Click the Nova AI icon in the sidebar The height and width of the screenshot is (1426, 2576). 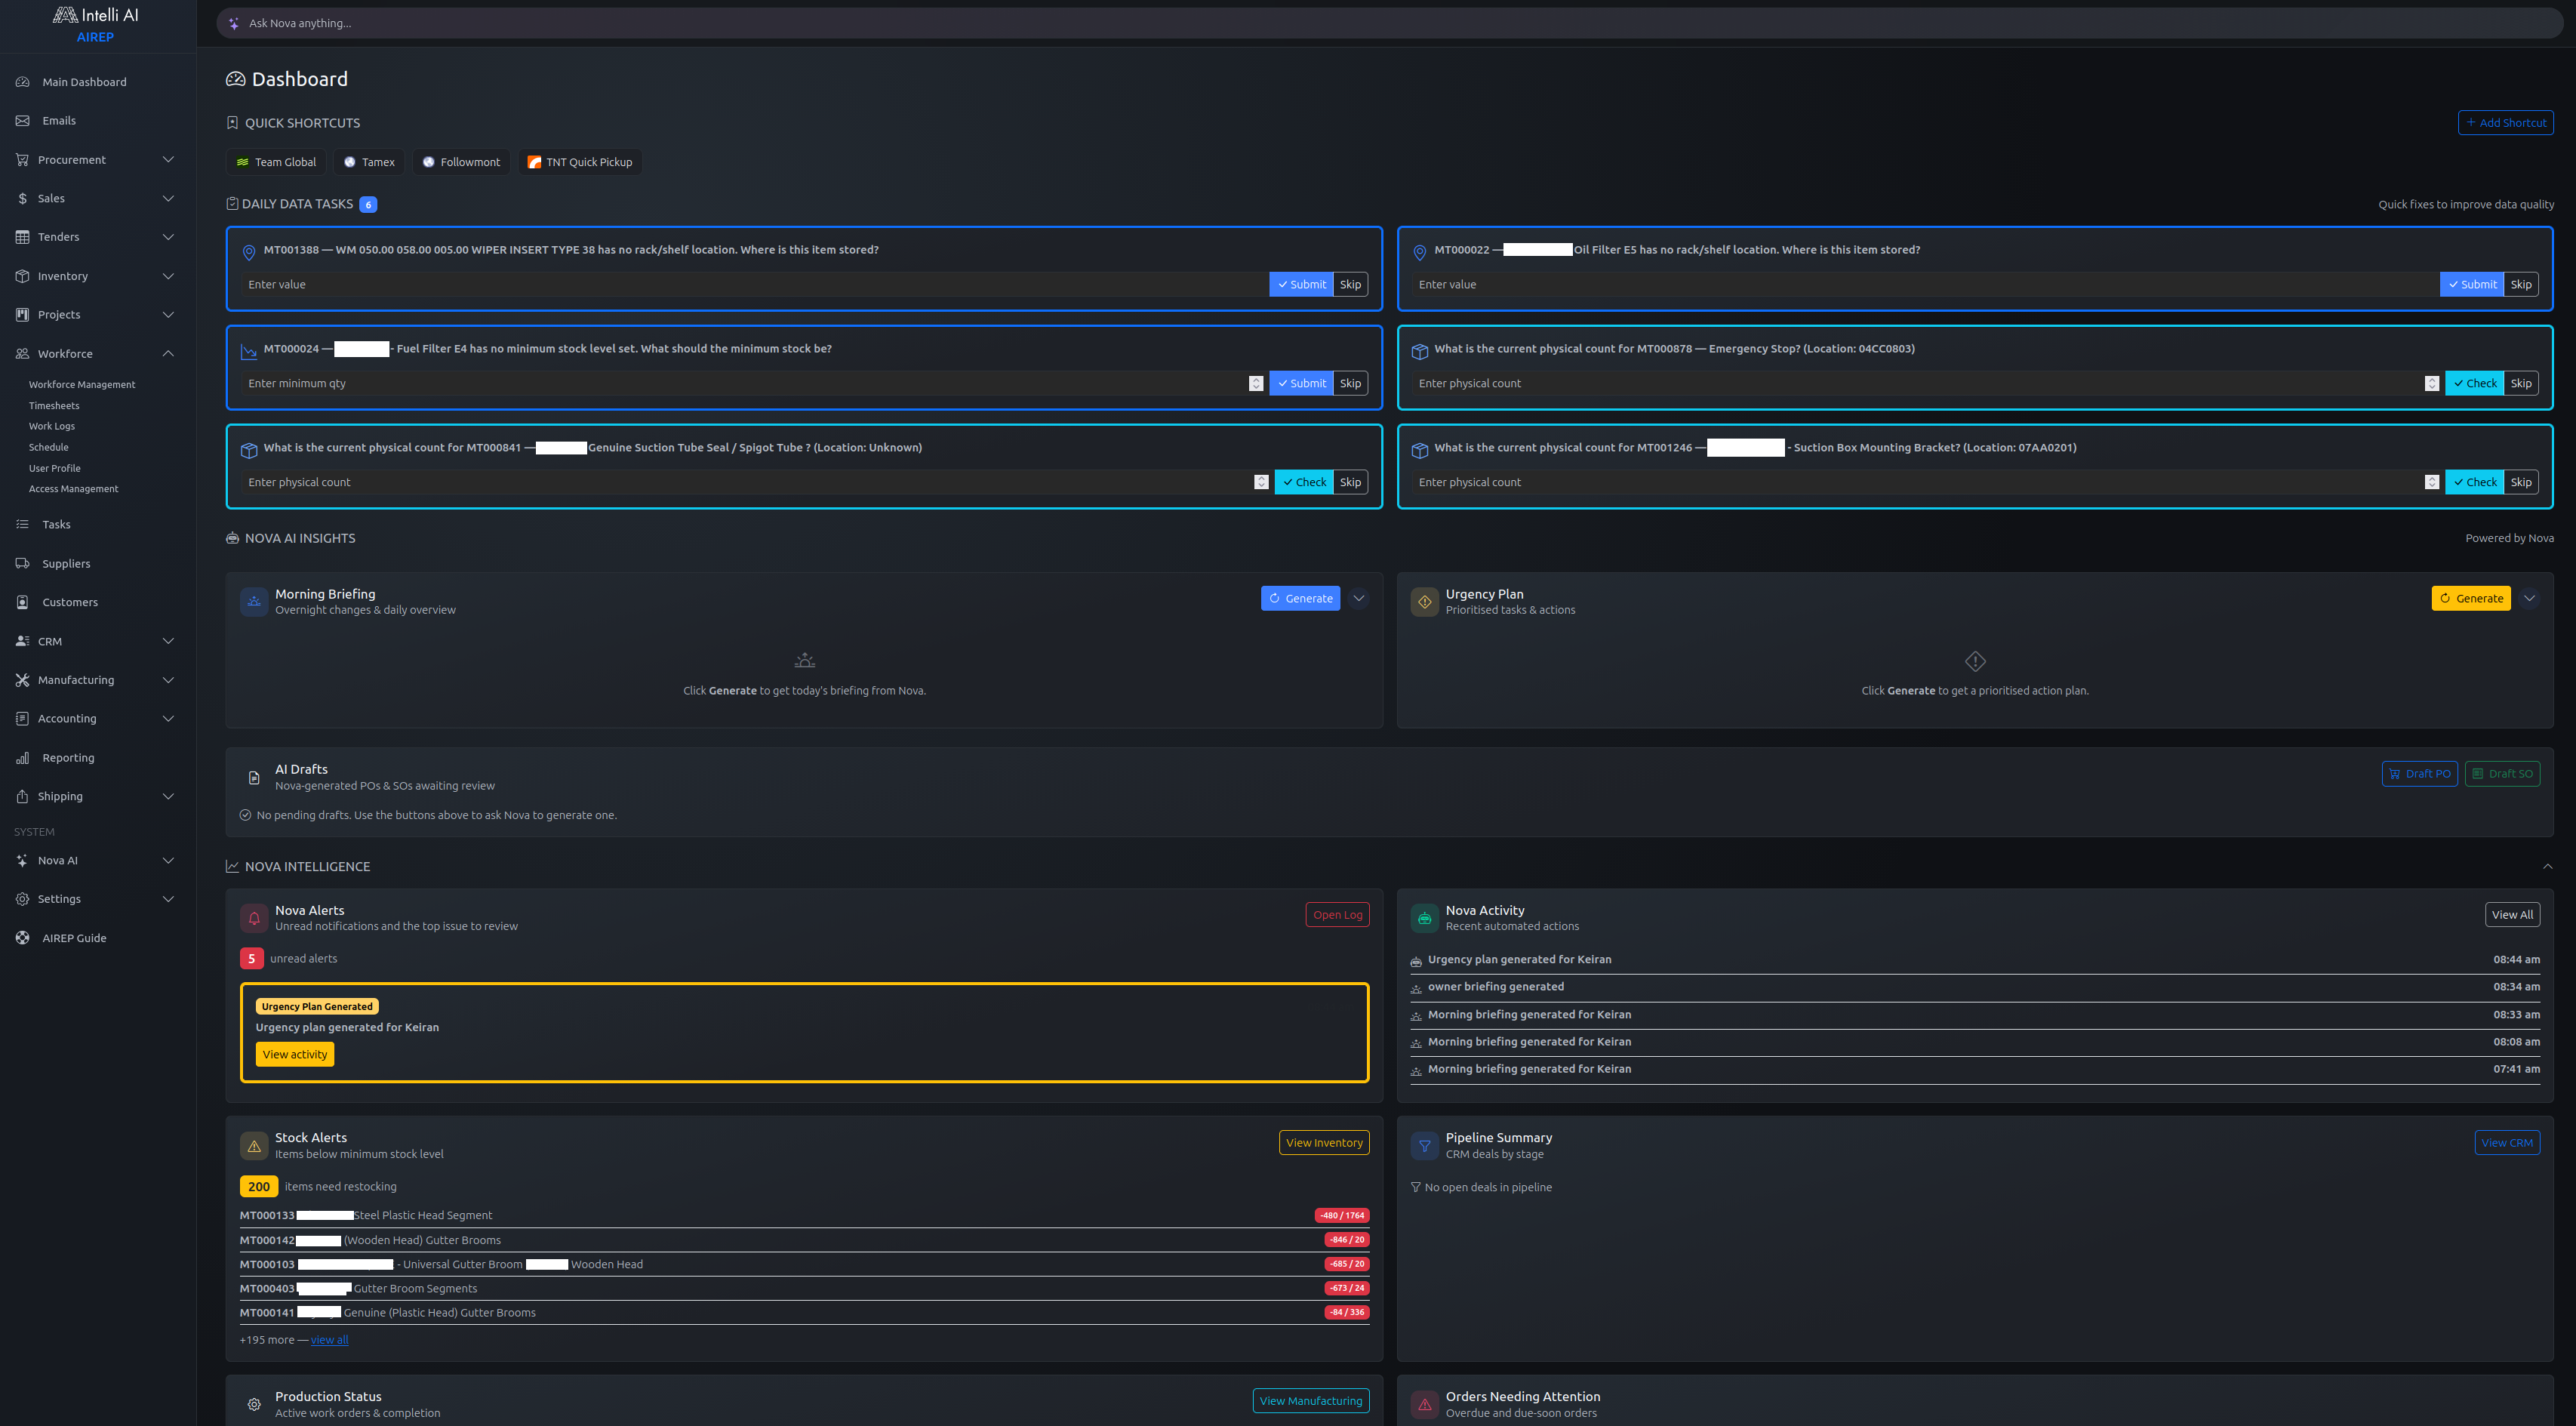[x=22, y=860]
